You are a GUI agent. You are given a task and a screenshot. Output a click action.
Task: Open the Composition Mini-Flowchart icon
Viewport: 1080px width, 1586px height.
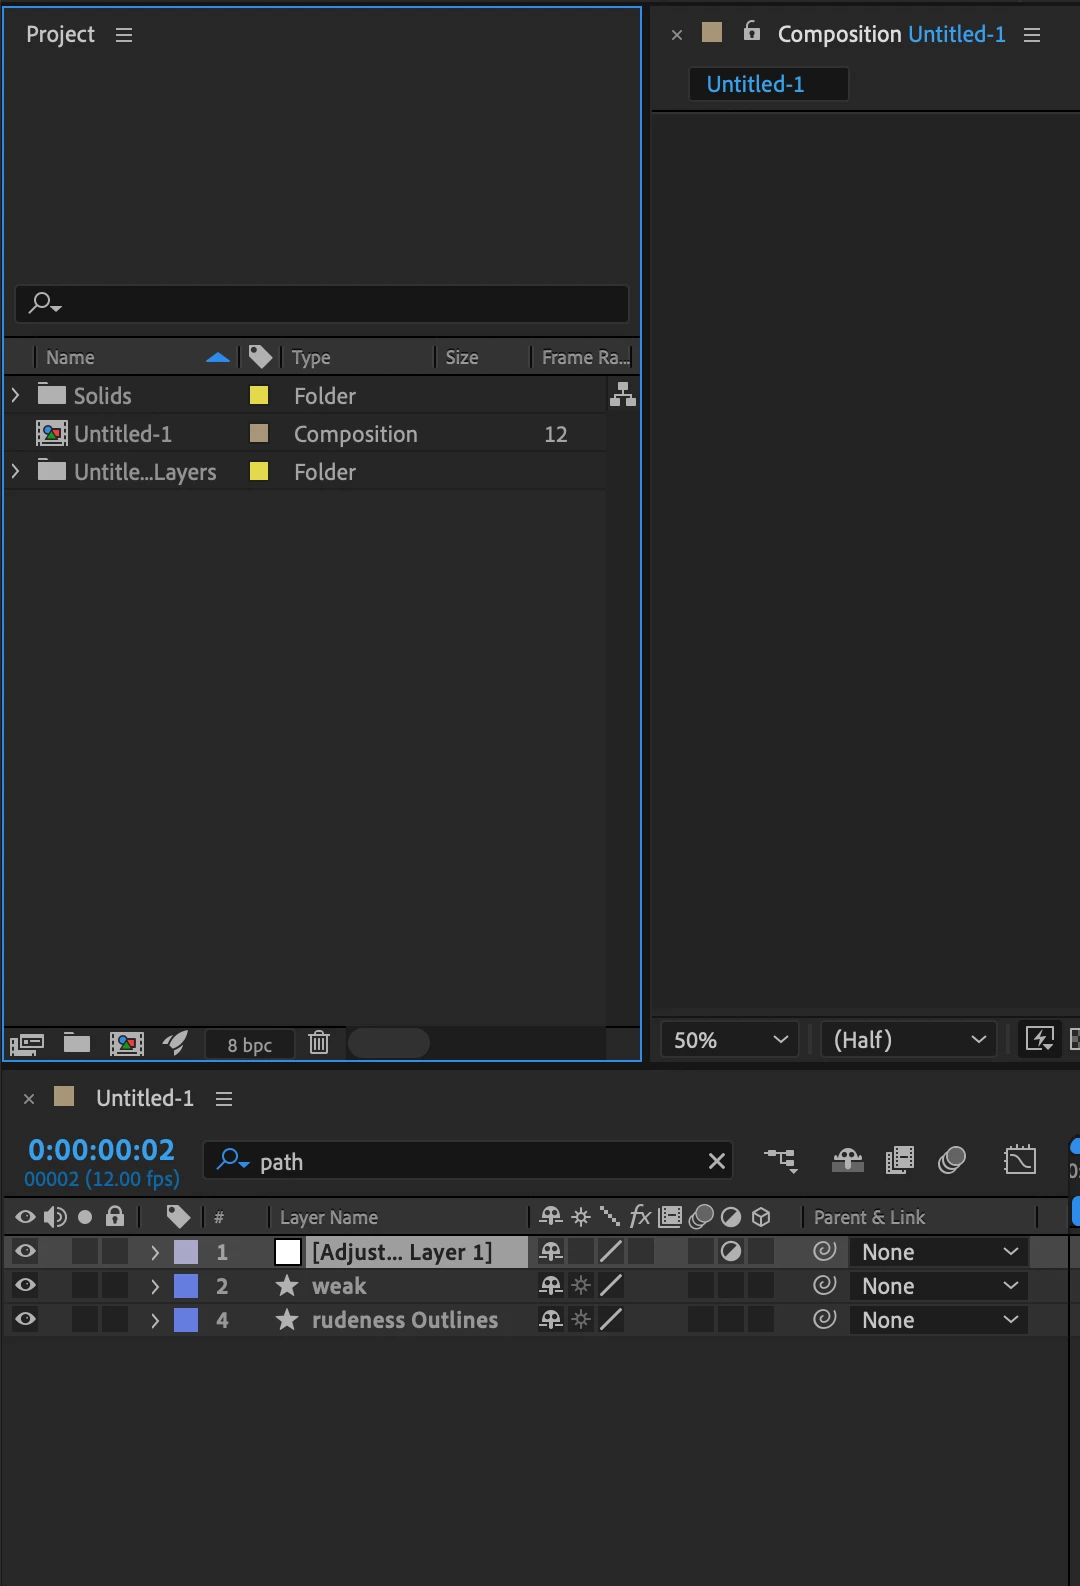[x=781, y=1160]
